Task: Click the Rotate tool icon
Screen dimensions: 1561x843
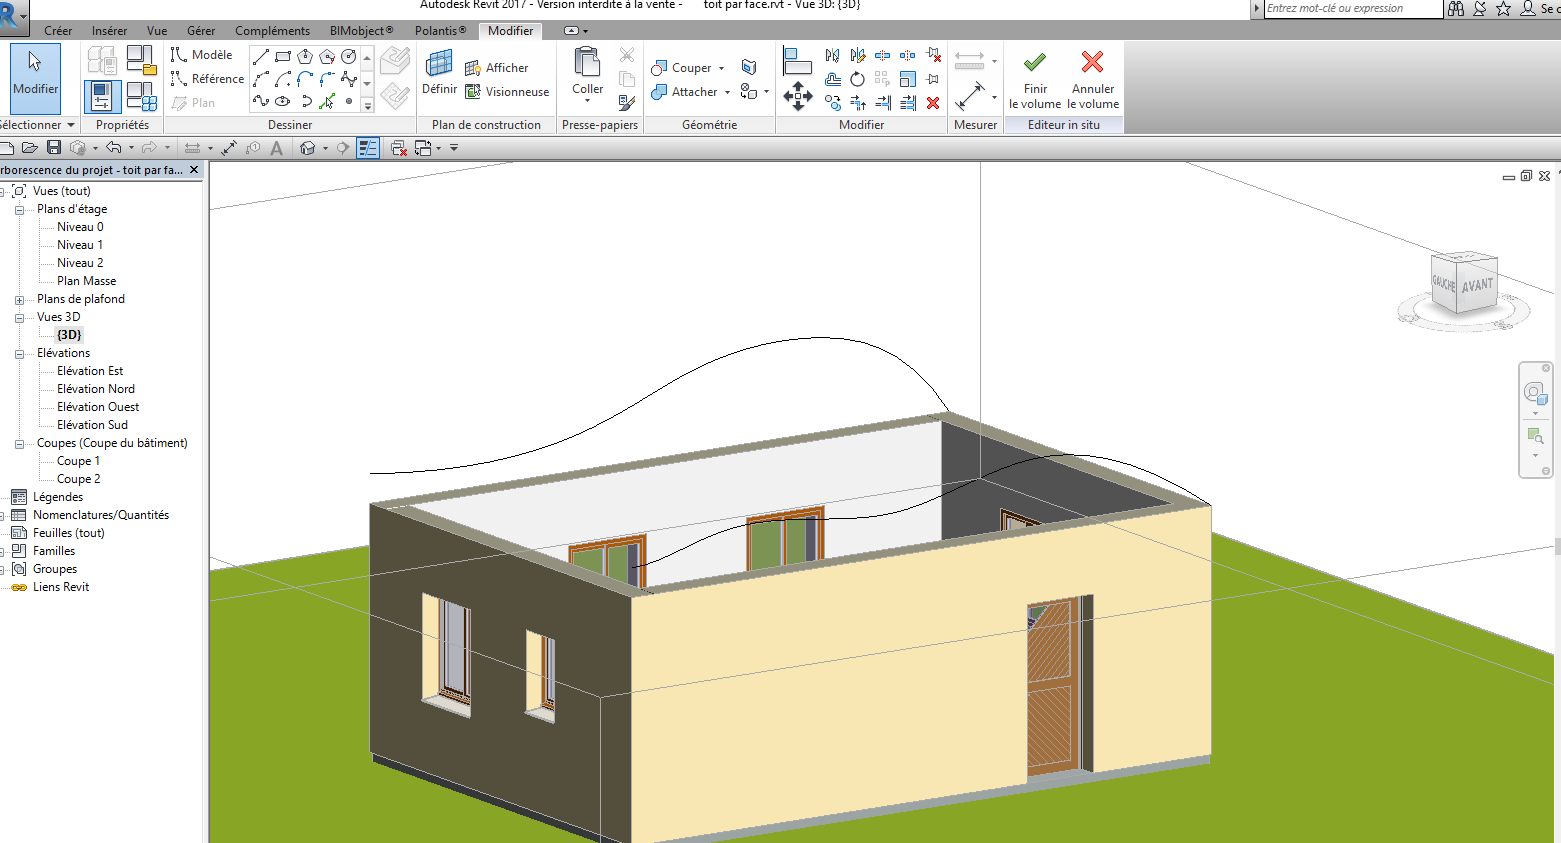Action: [x=857, y=80]
